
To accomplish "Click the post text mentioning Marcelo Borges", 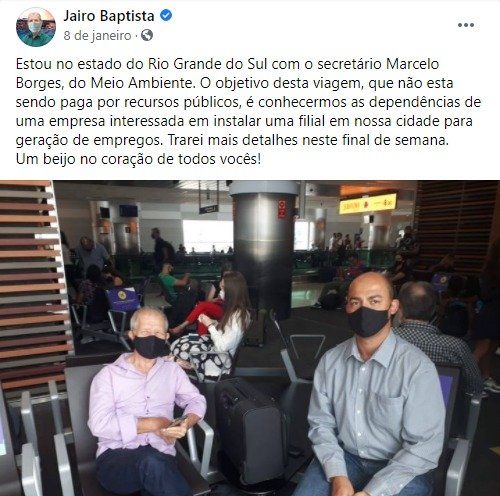I will [x=248, y=112].
